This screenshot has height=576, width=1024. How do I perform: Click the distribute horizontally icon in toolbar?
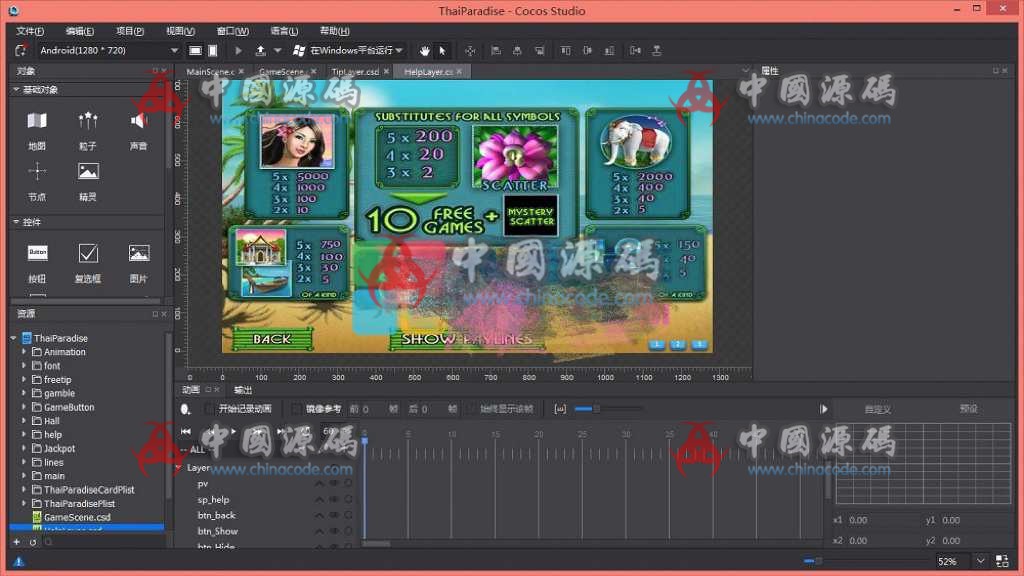click(x=635, y=50)
